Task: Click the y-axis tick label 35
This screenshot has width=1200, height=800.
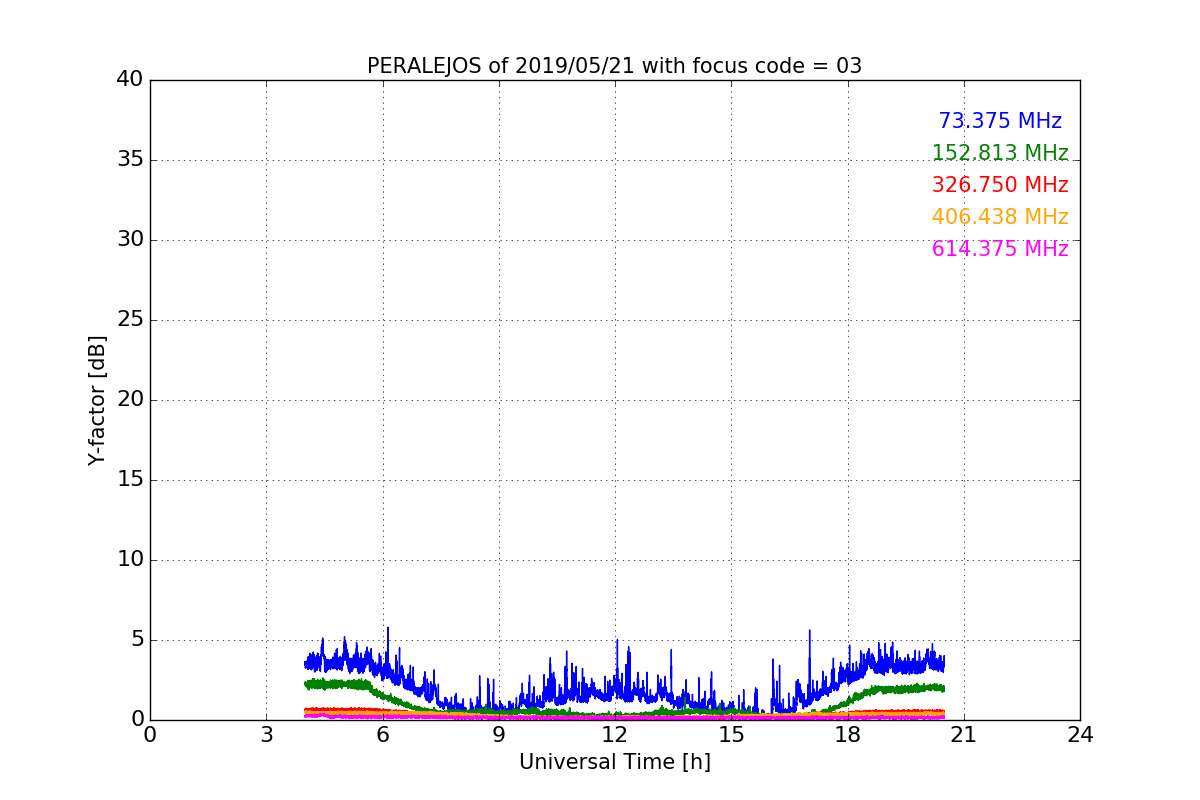Action: [130, 160]
